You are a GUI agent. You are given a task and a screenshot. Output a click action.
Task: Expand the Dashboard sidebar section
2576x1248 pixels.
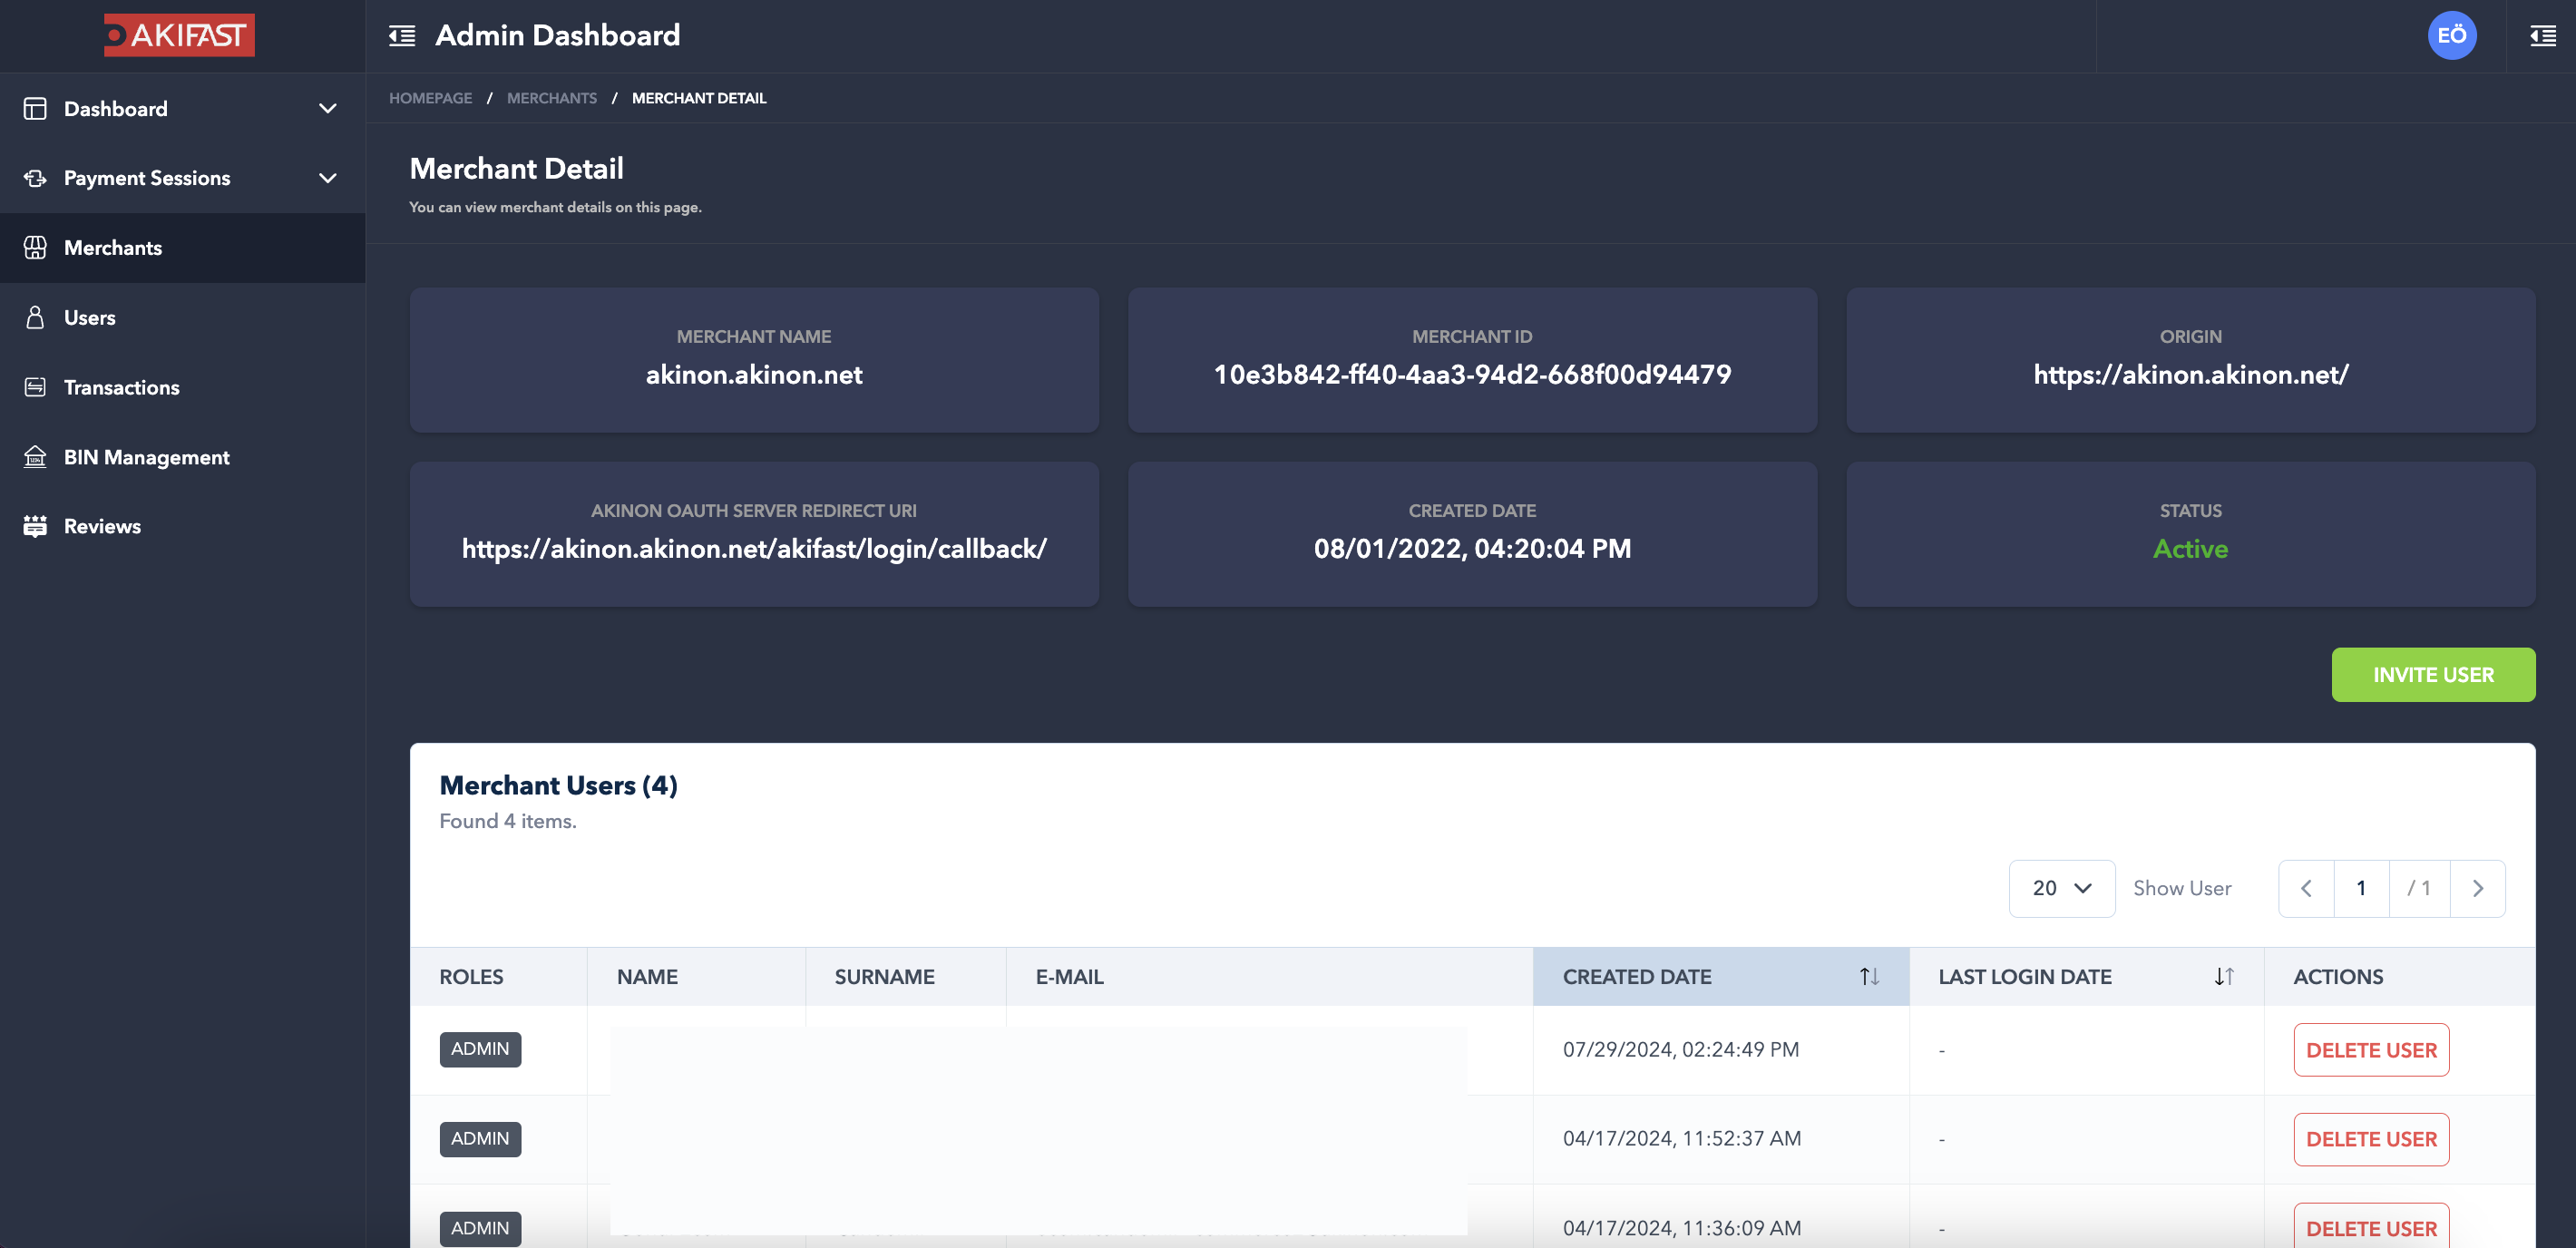(x=327, y=108)
